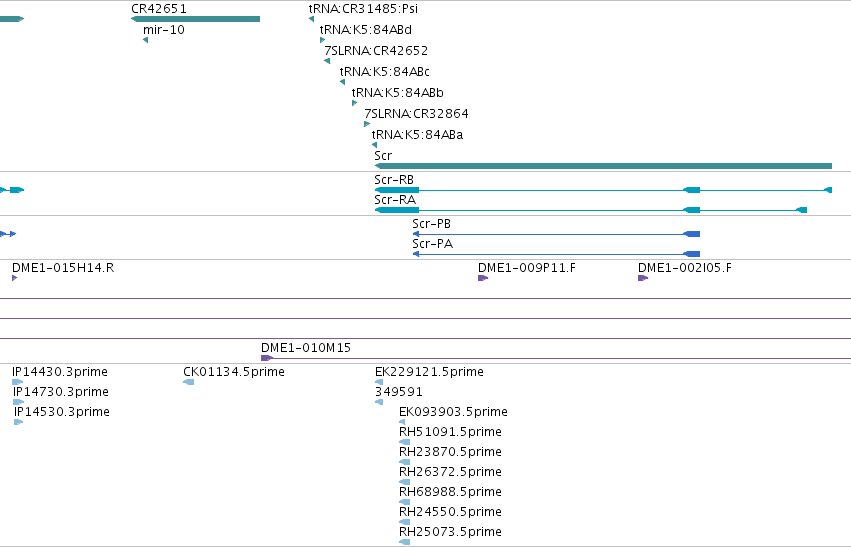The height and width of the screenshot is (547, 851).
Task: Click the DME1-009P11.F BAC end marker
Action: (x=483, y=278)
